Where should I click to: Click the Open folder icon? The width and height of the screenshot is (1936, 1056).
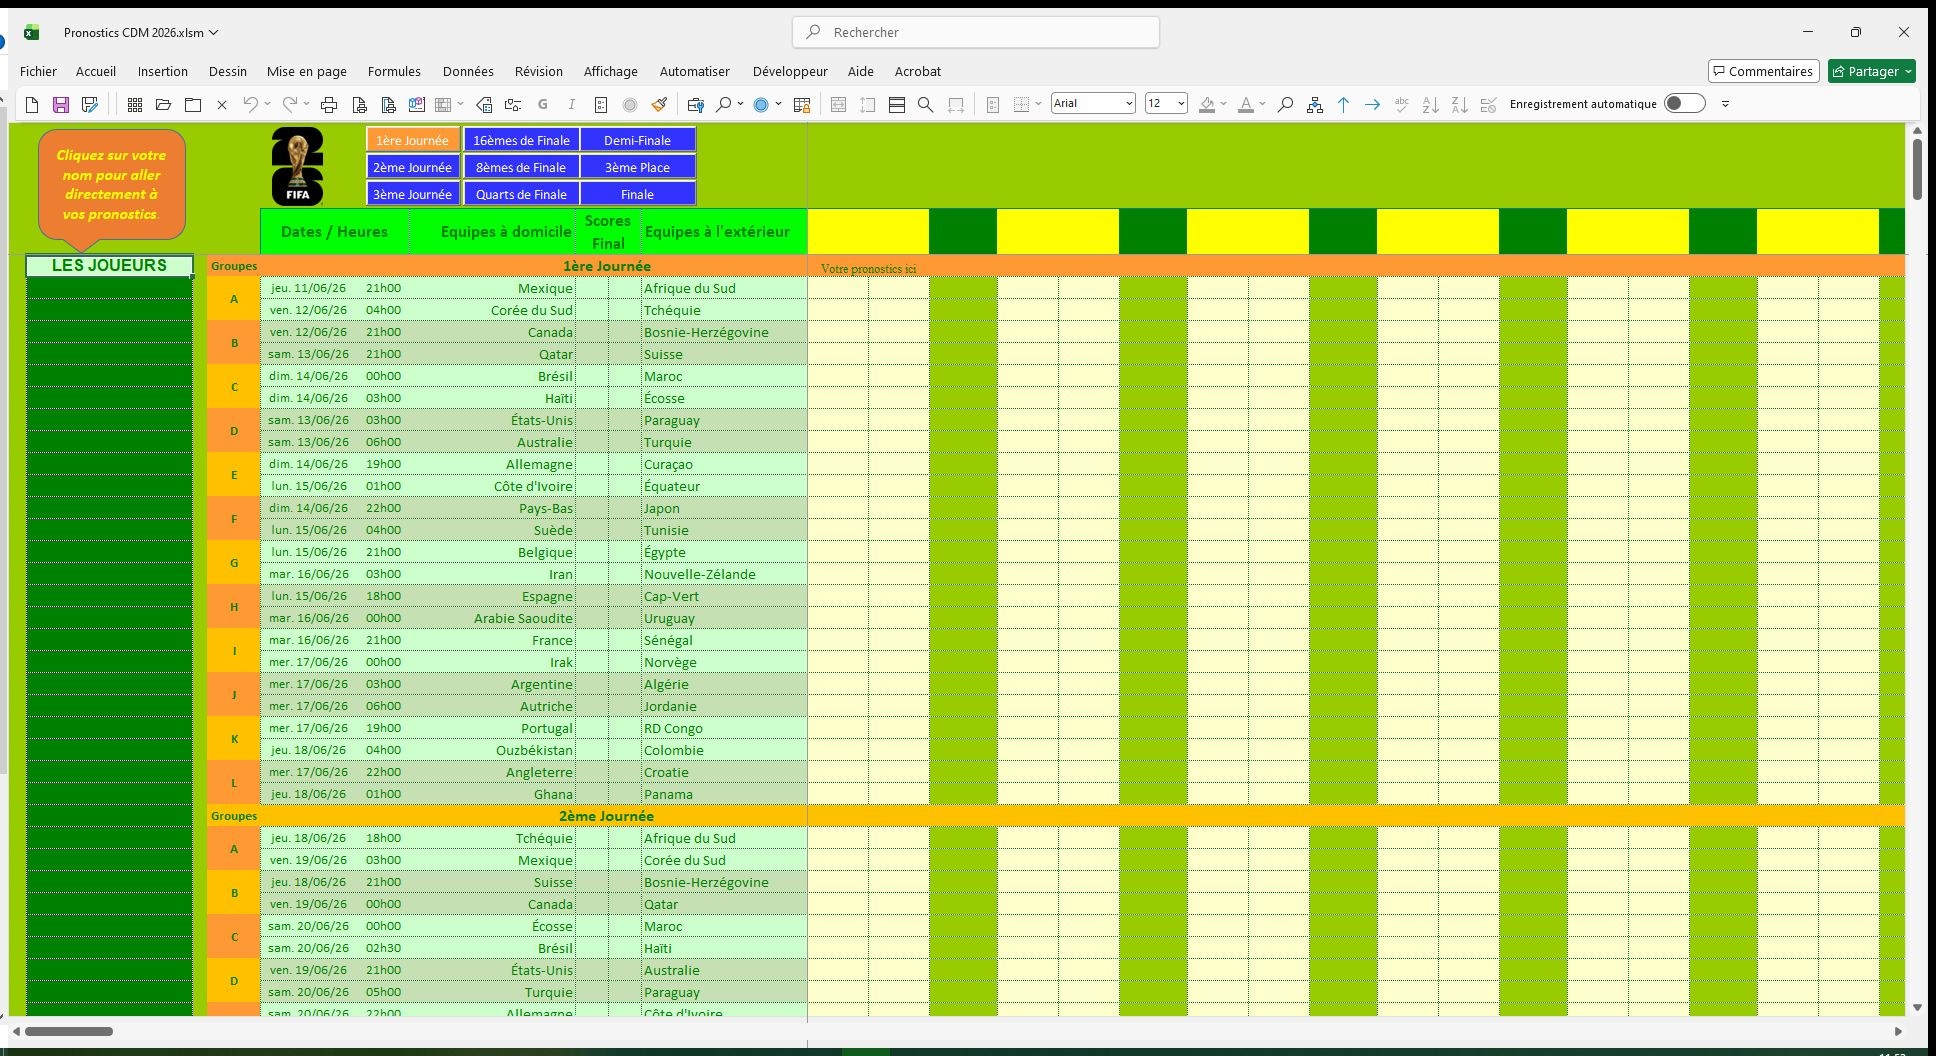pos(164,105)
